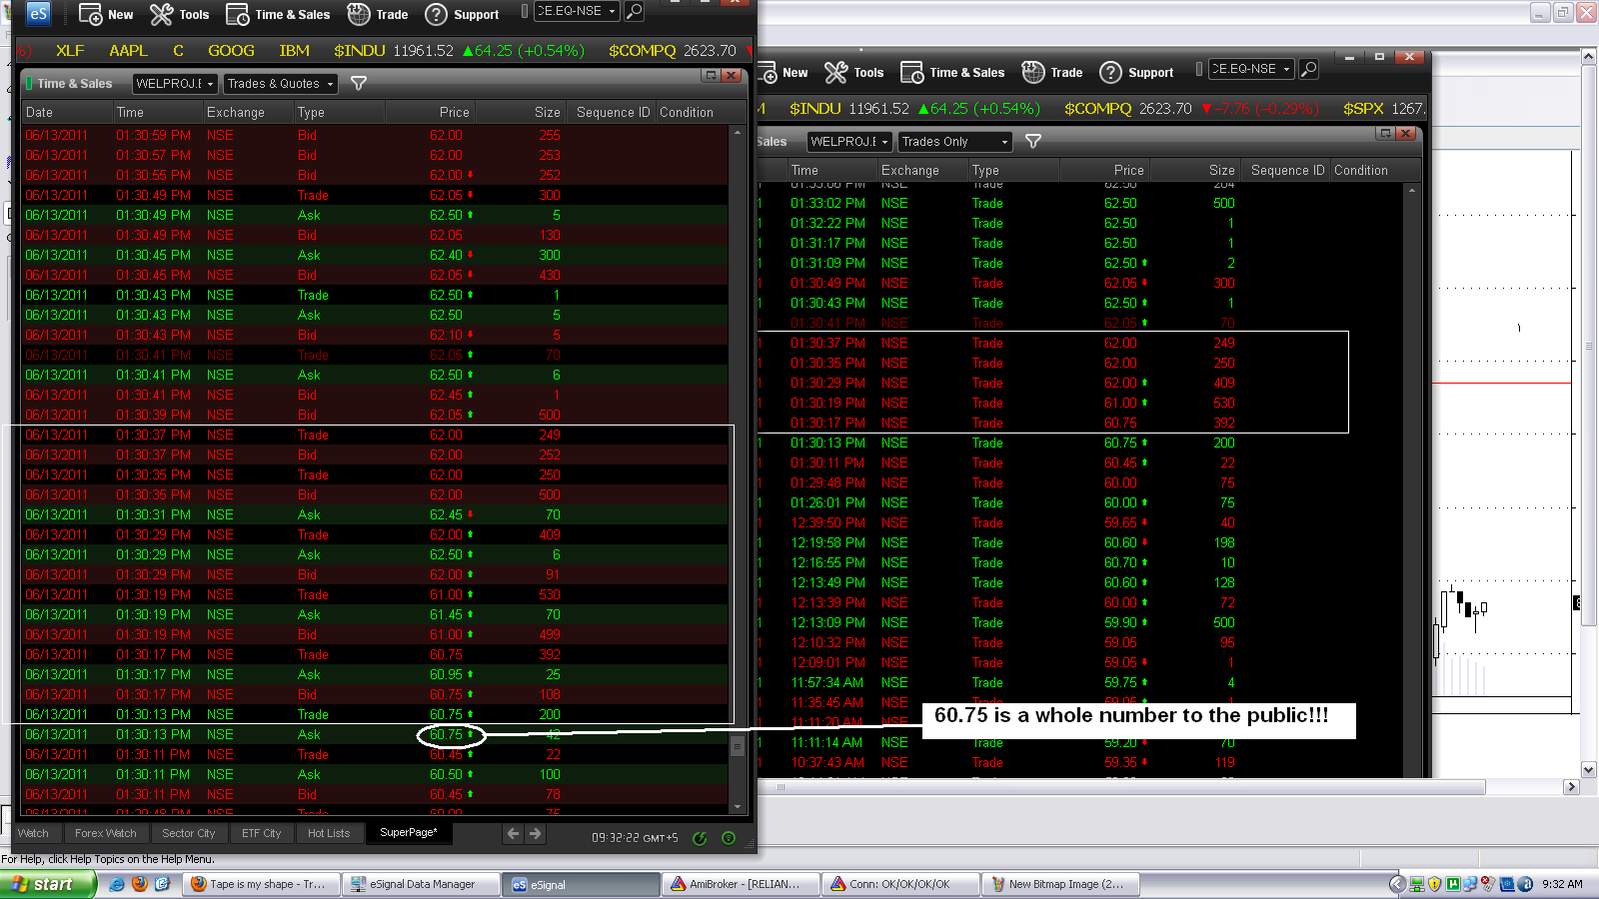
Task: Switch to the Hot Lists tab
Action: point(329,833)
